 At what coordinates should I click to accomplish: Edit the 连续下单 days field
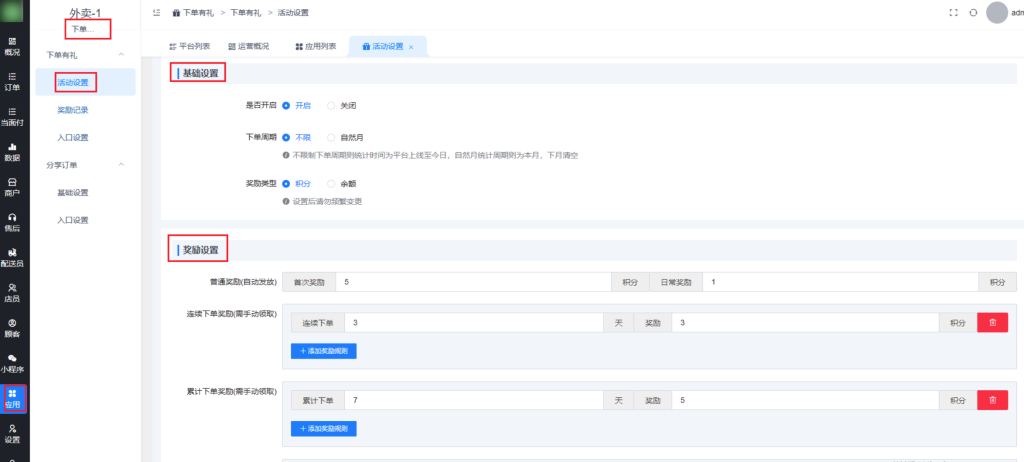pyautogui.click(x=473, y=323)
